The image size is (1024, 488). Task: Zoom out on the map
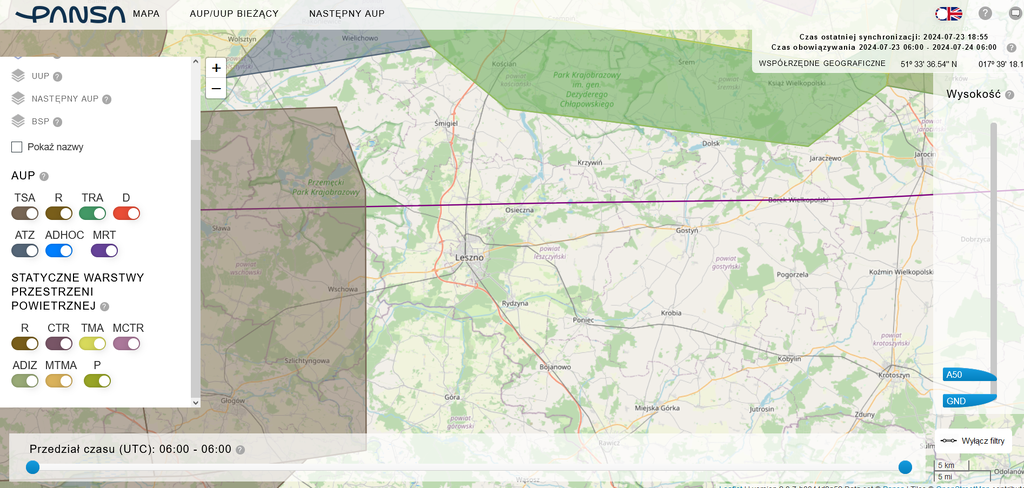click(216, 88)
